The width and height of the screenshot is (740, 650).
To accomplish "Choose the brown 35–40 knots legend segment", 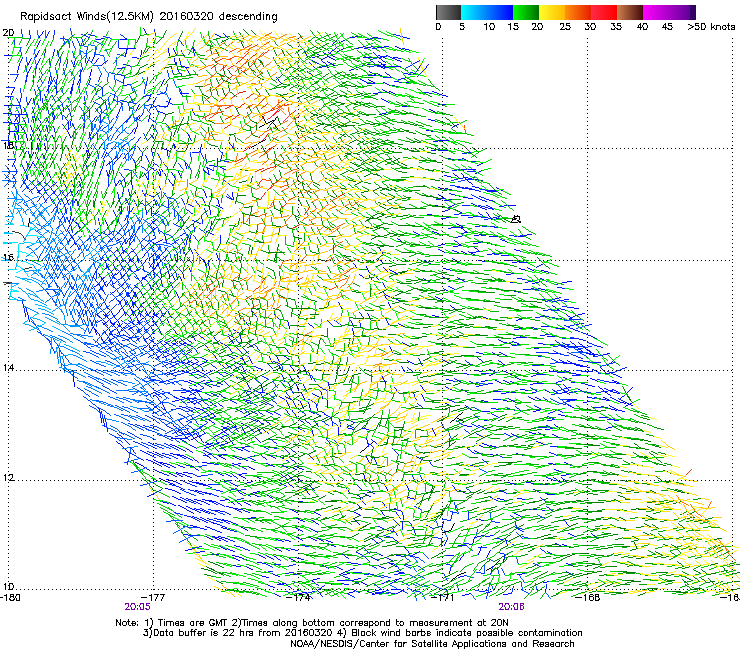I will coord(630,12).
